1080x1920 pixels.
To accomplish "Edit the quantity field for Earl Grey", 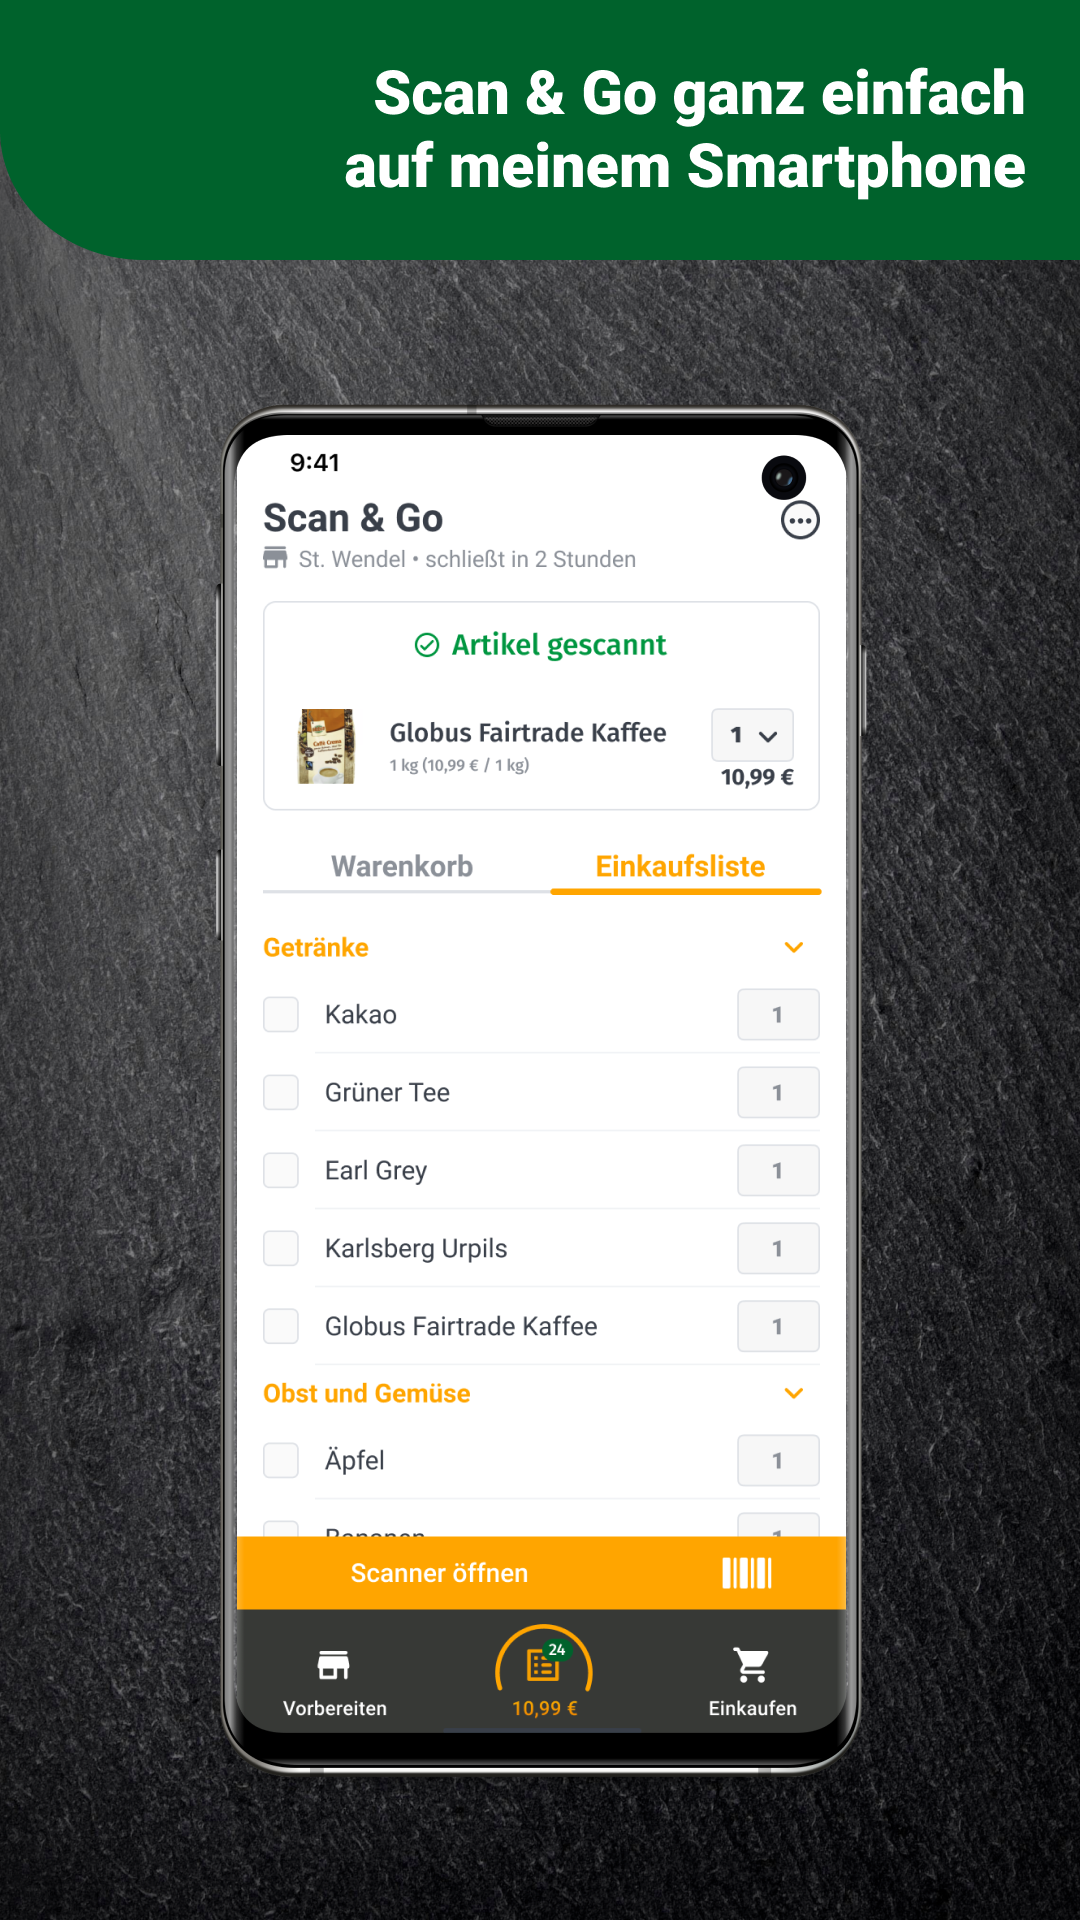I will pos(778,1170).
